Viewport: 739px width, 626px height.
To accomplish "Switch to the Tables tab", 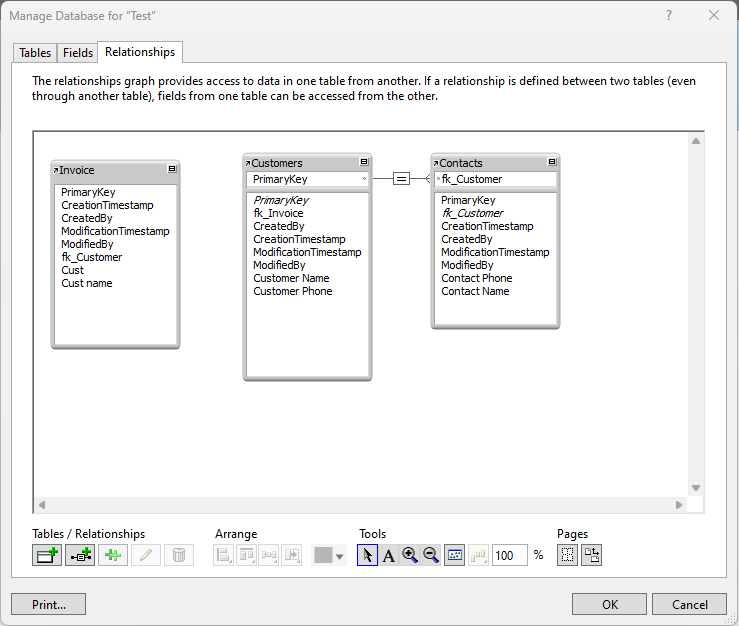I will click(x=35, y=53).
